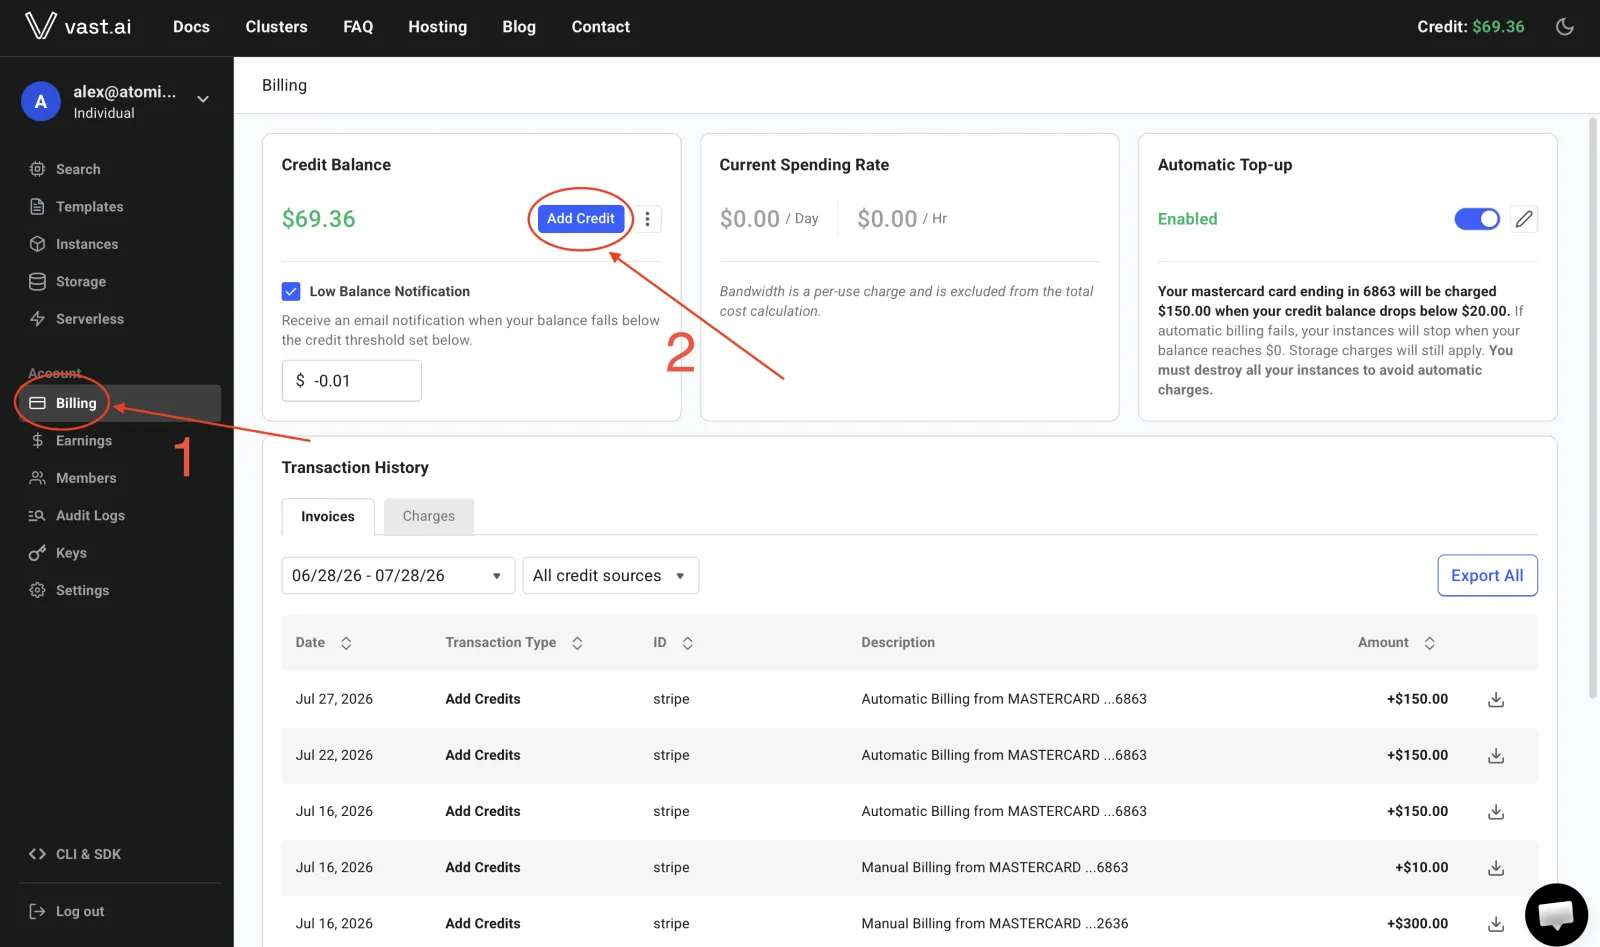
Task: Click the account avatar circle
Action: tap(41, 101)
